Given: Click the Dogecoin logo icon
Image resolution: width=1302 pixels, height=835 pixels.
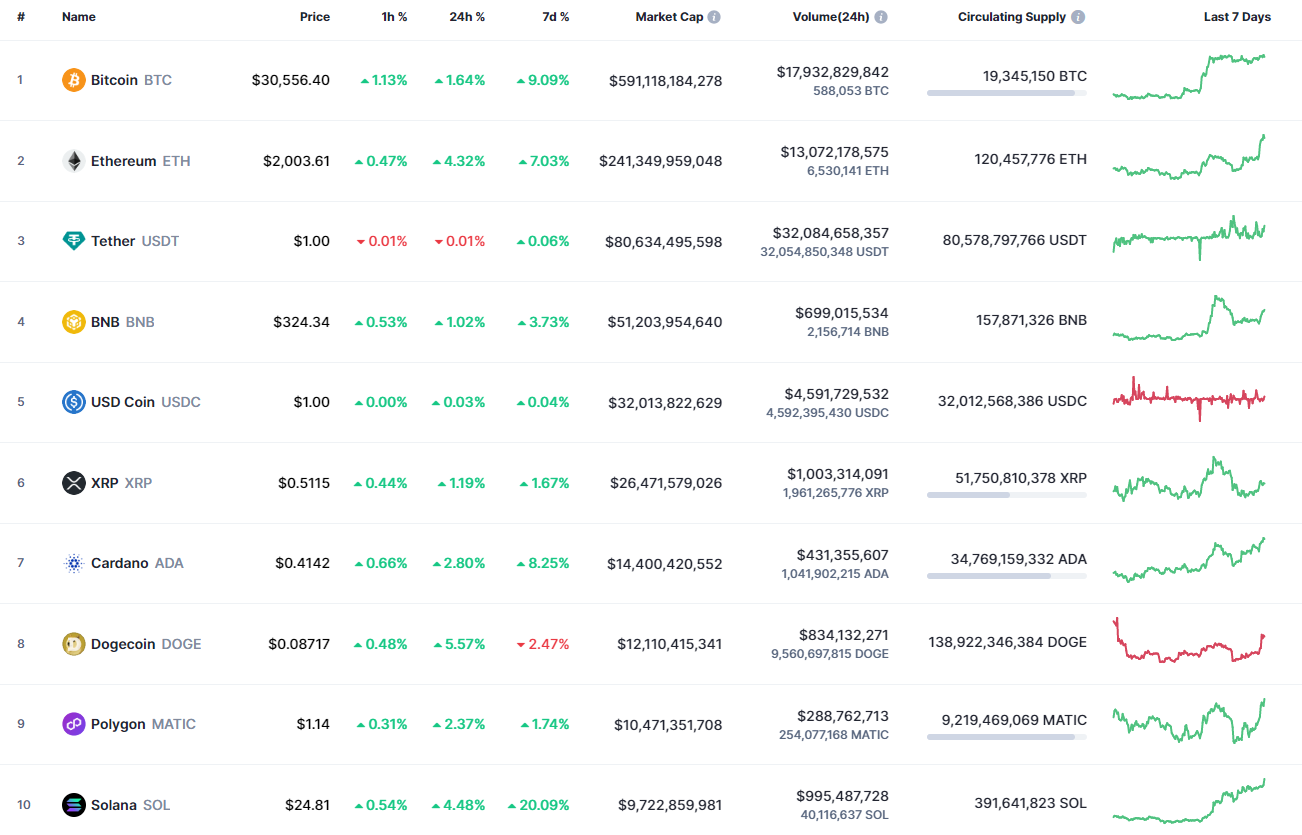Looking at the screenshot, I should [73, 643].
